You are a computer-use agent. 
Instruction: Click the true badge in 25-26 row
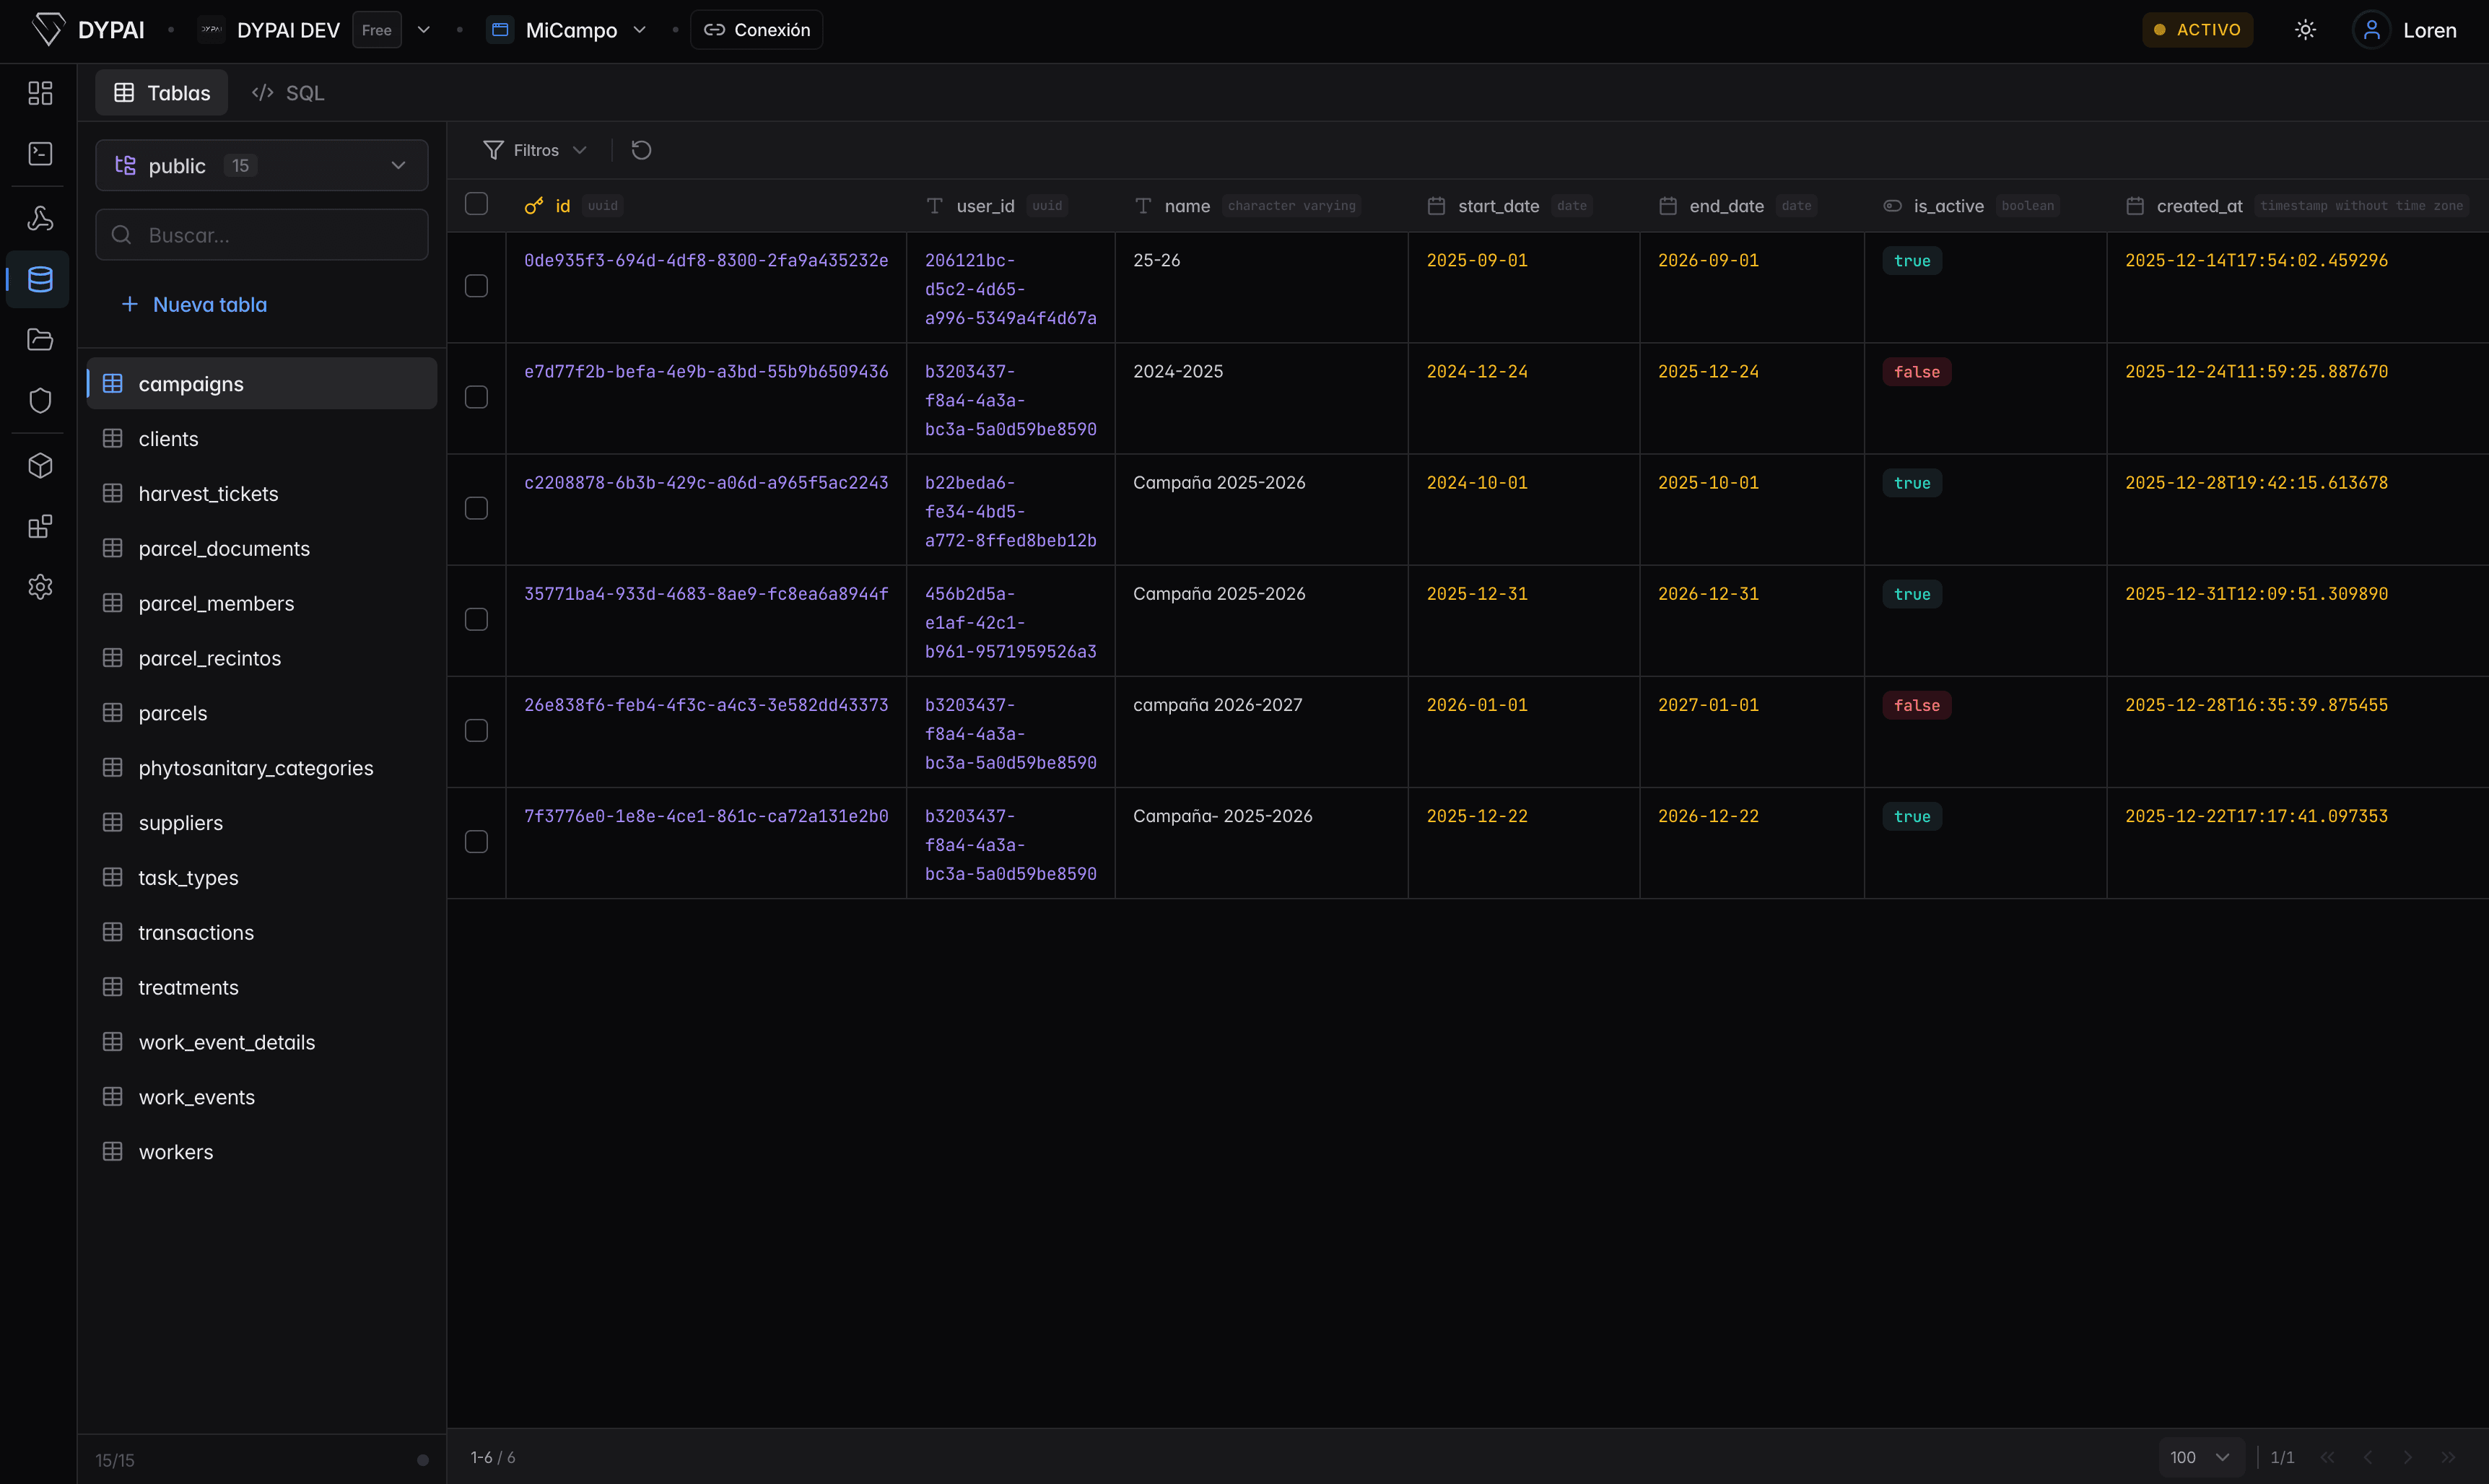click(1912, 261)
